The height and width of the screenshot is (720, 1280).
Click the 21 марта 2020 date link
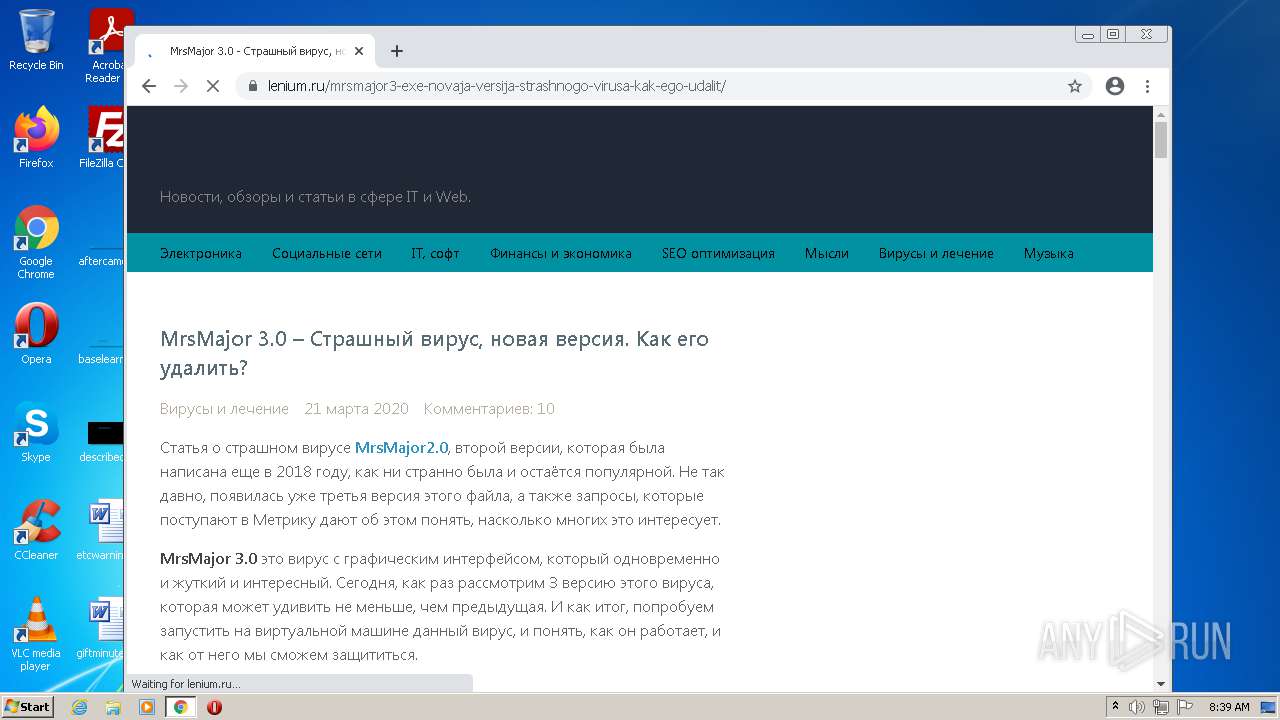[x=356, y=409]
